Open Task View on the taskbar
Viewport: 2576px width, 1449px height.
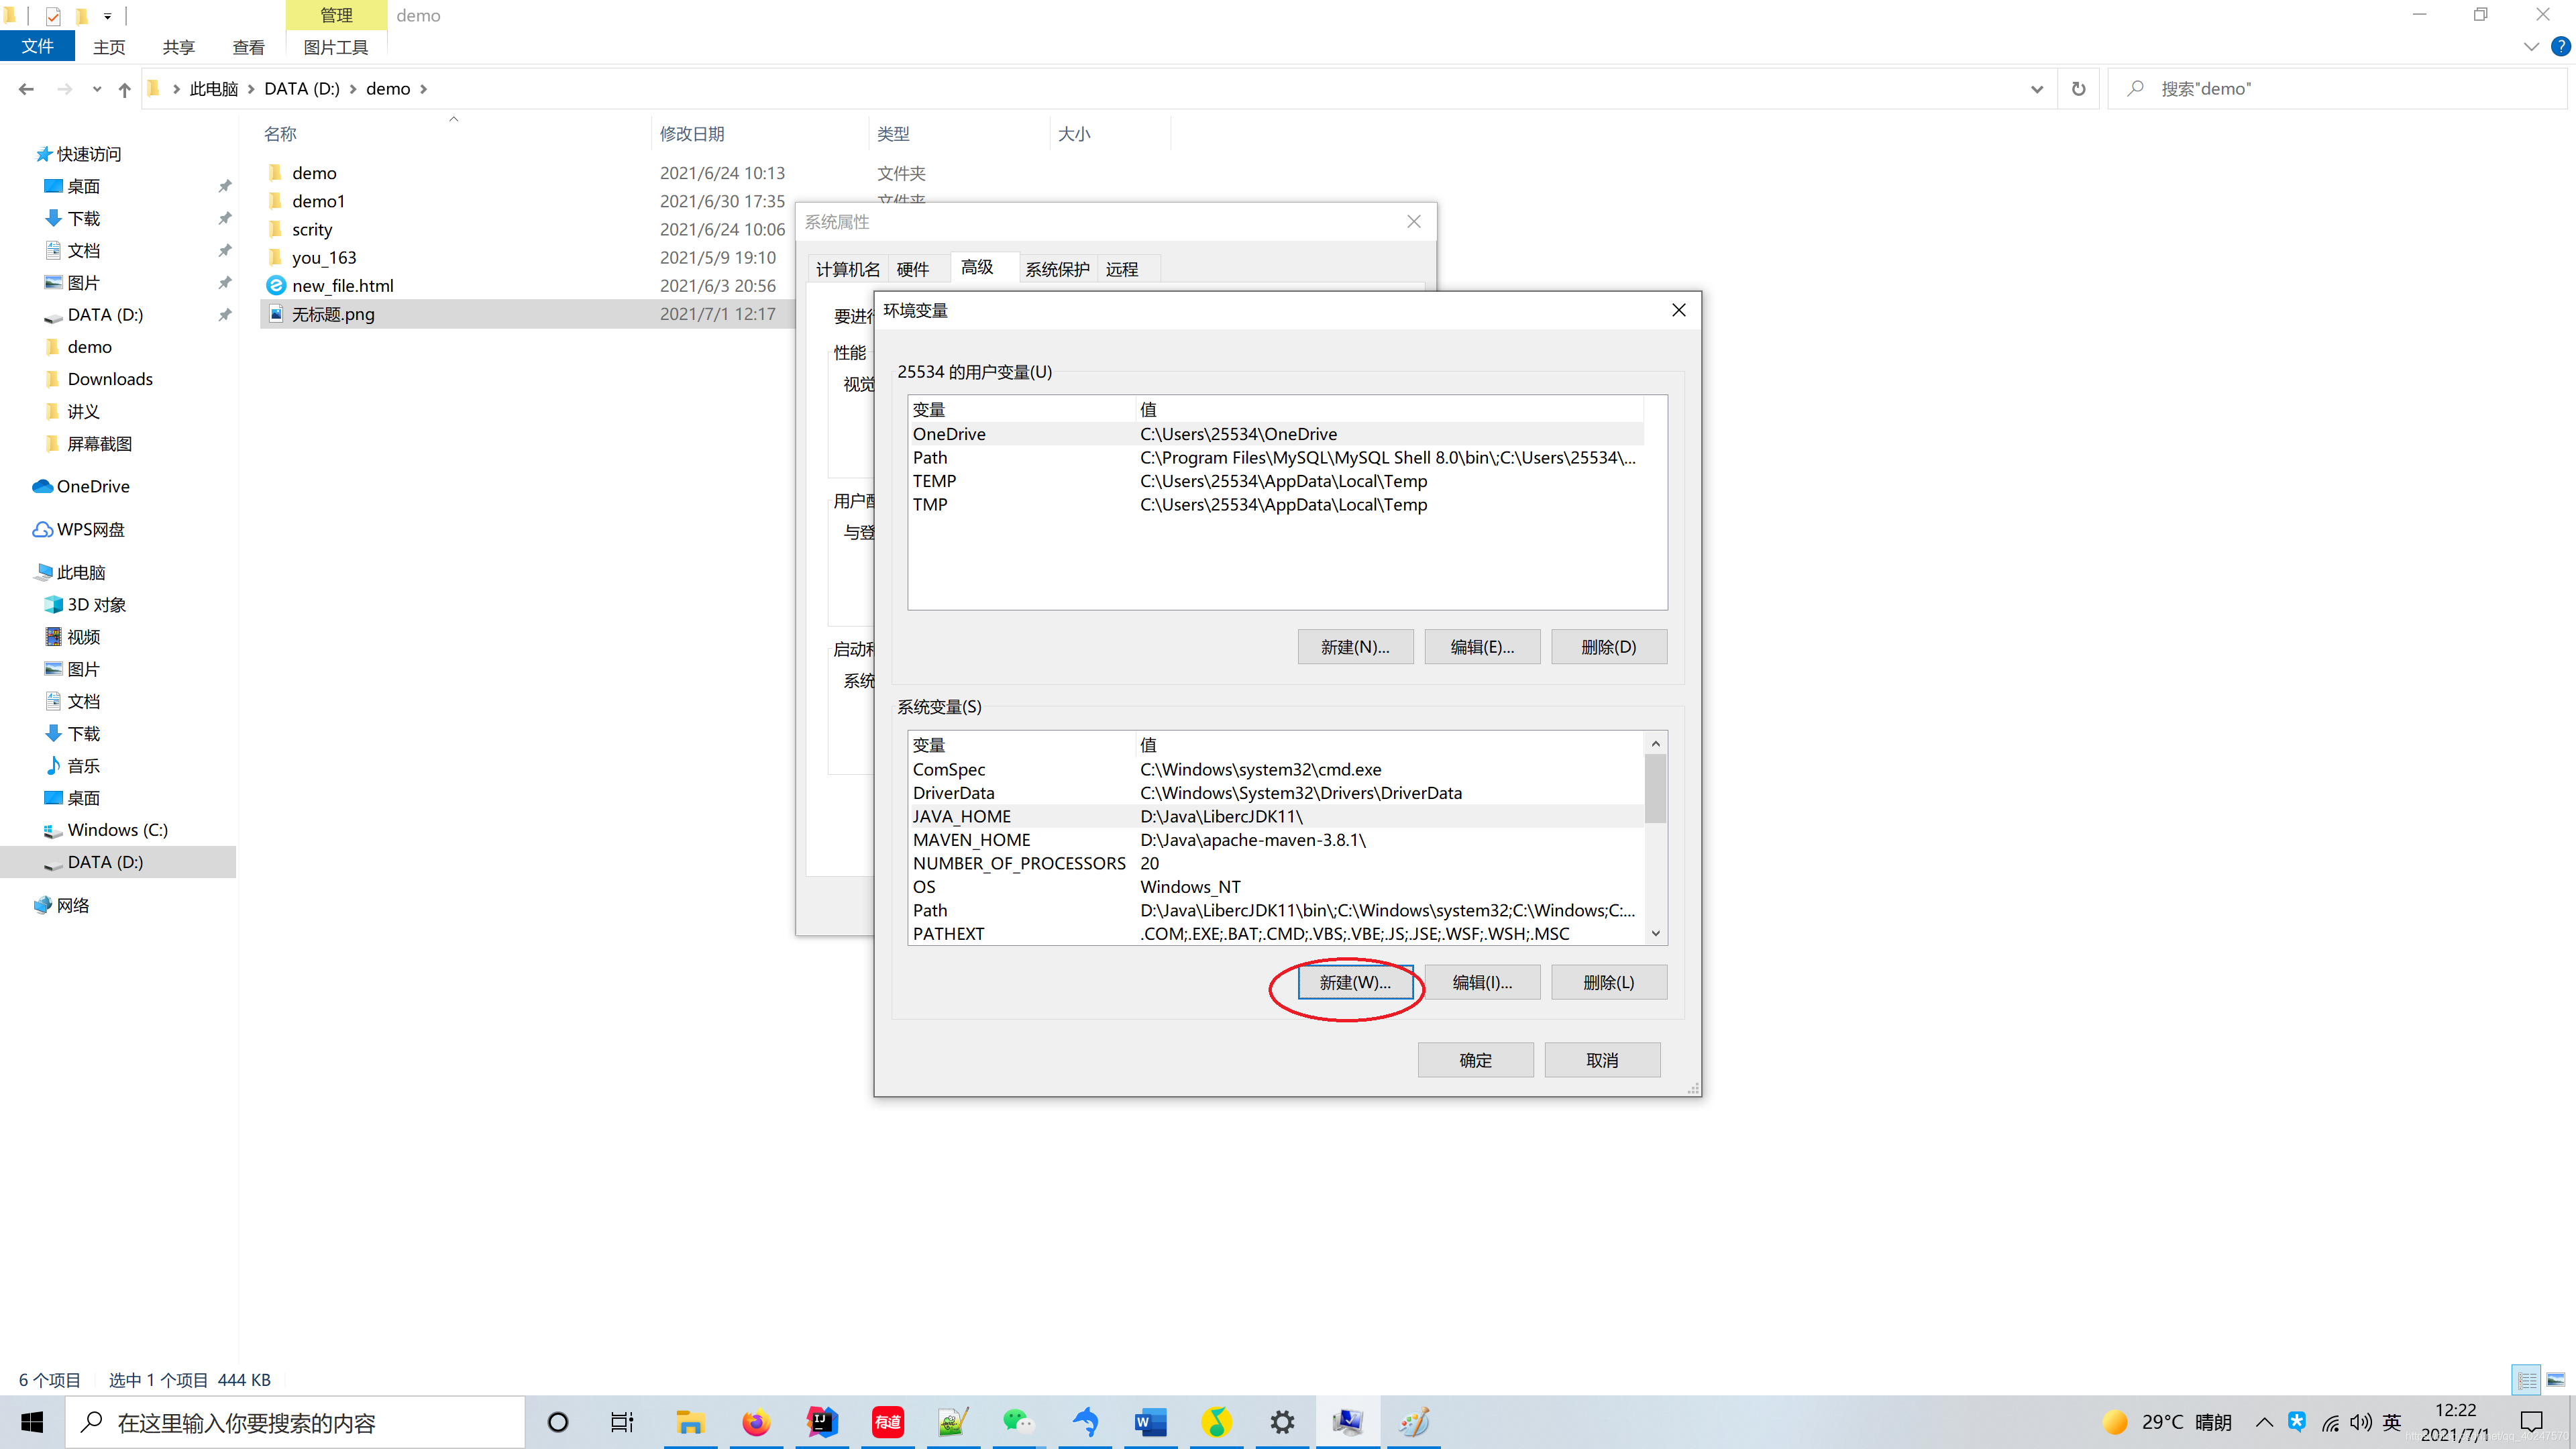click(622, 1422)
